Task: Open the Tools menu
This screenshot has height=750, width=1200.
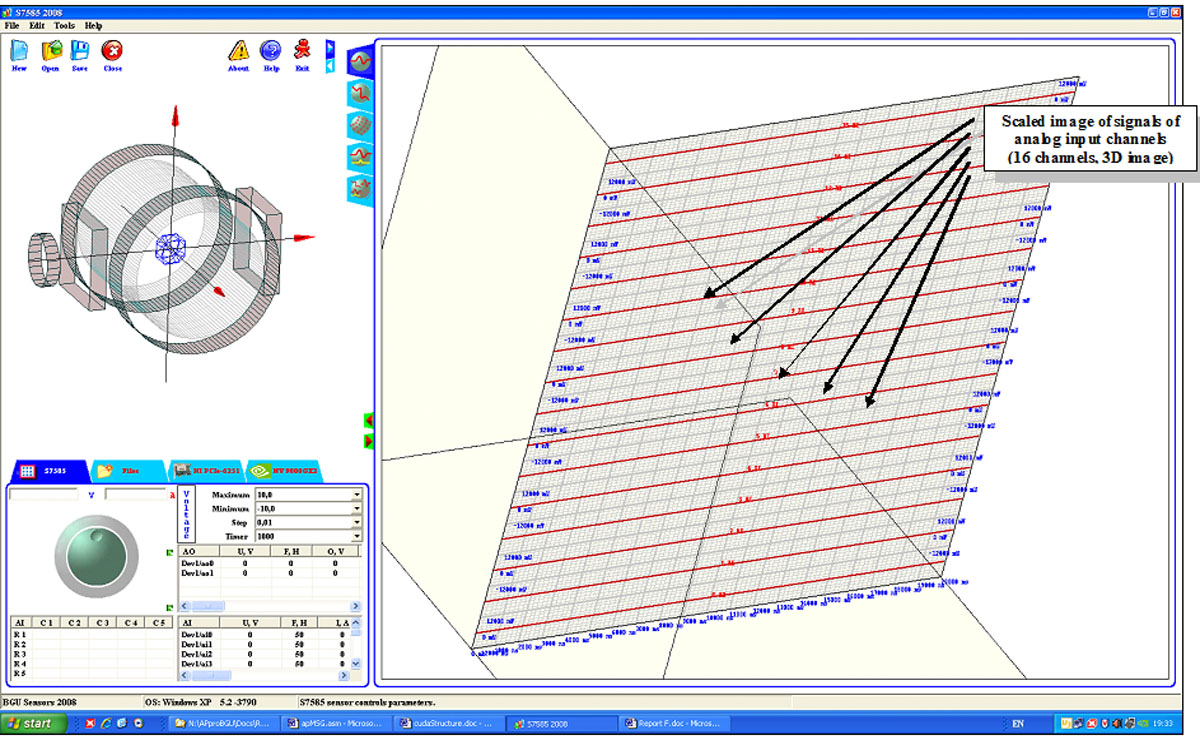Action: point(64,25)
